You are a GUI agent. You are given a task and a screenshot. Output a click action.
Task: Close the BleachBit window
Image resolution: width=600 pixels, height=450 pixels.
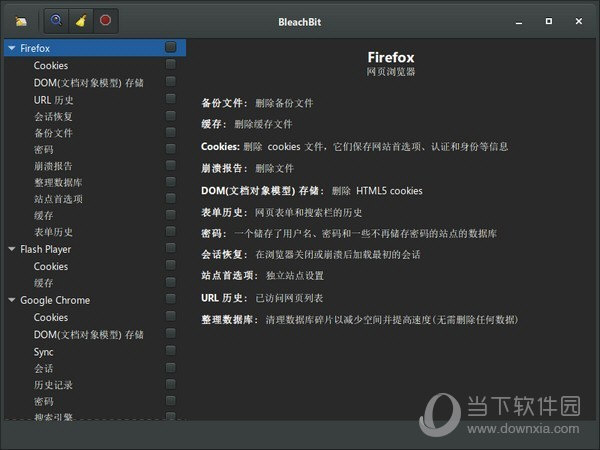pos(579,21)
